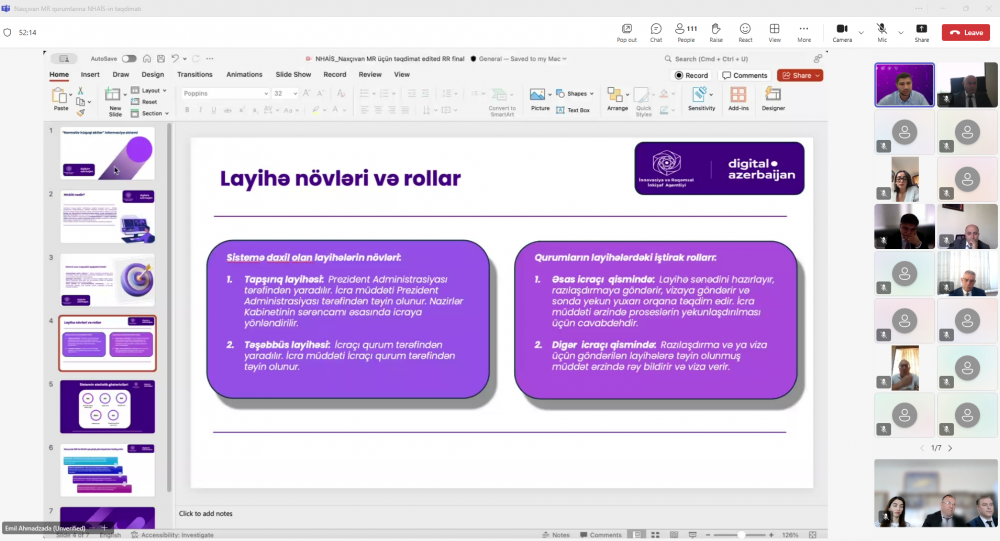1000x541 pixels.
Task: Click the Share screen icon
Action: point(921,32)
